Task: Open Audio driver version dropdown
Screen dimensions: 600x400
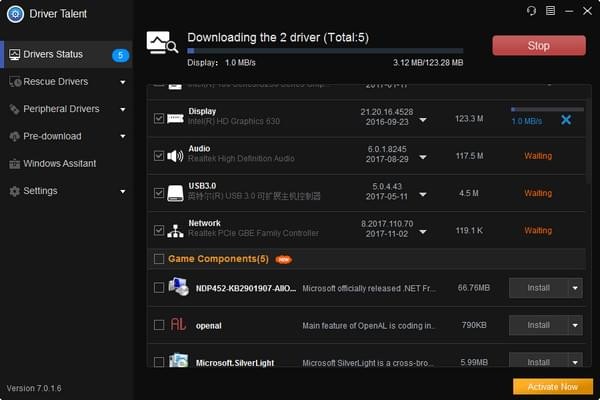Action: pyautogui.click(x=423, y=157)
